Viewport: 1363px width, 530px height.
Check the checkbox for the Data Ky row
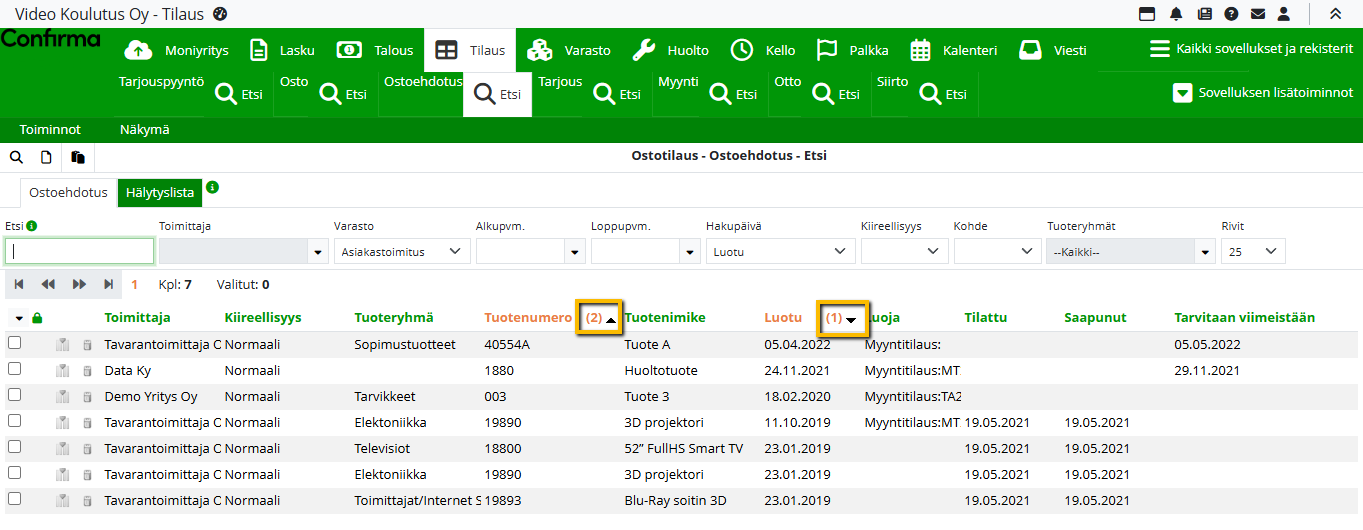coord(14,369)
